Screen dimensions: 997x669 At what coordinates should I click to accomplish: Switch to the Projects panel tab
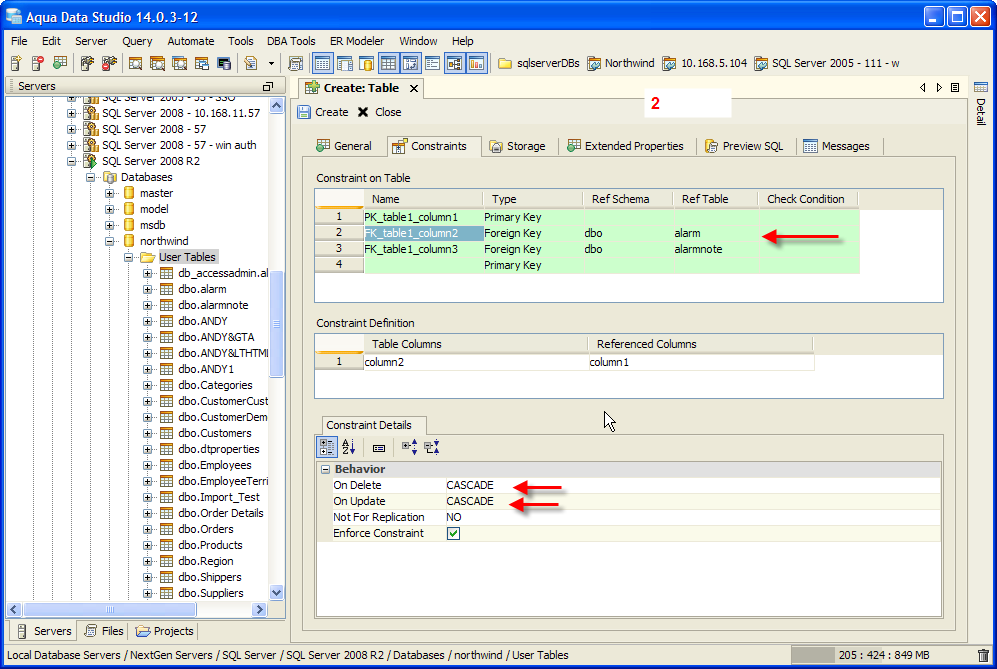point(164,631)
